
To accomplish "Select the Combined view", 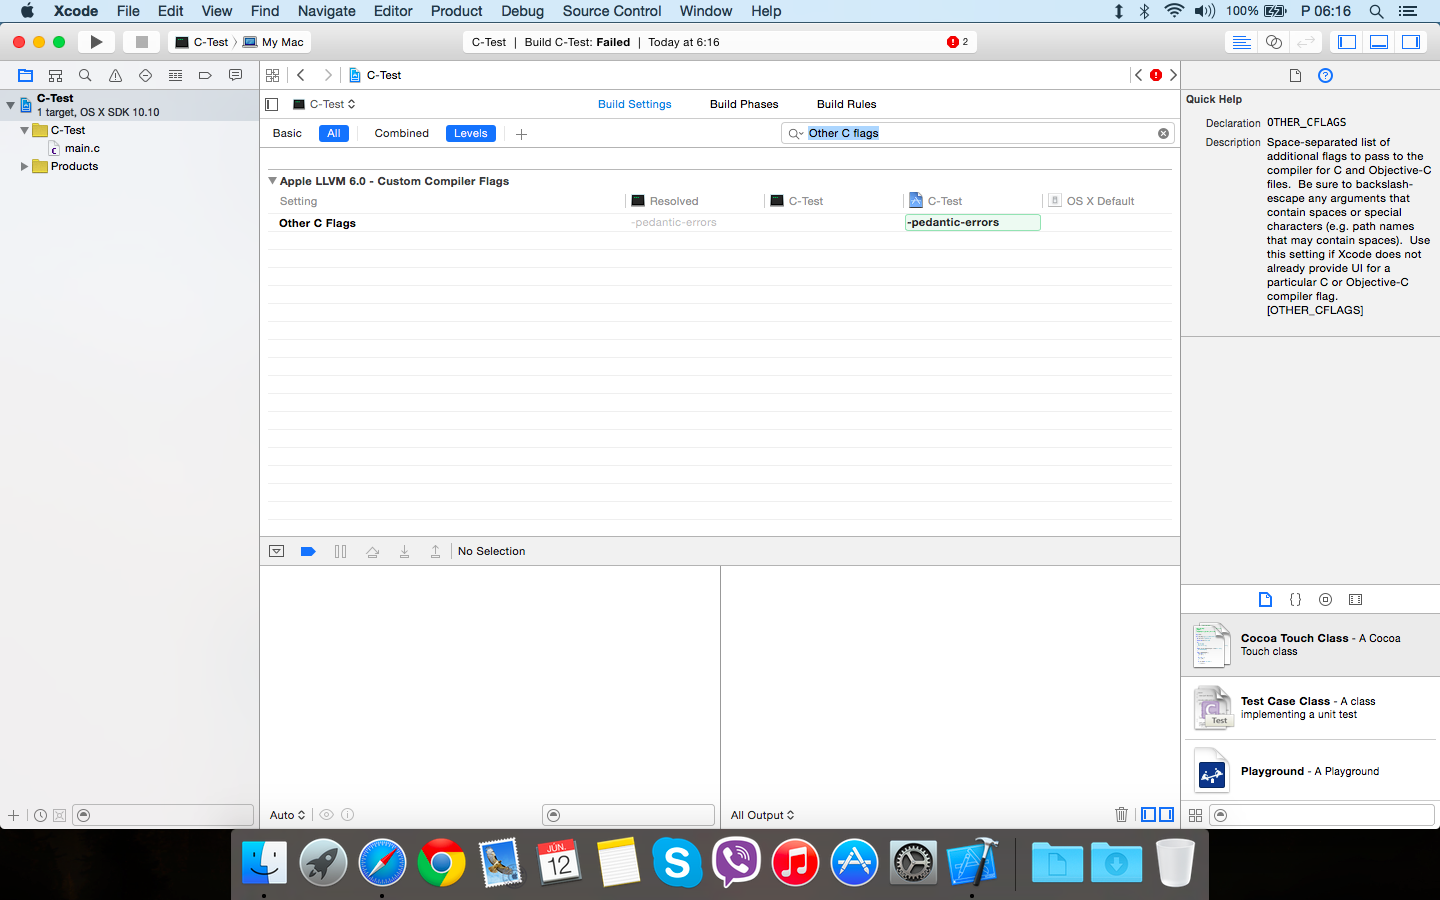I will [x=401, y=133].
